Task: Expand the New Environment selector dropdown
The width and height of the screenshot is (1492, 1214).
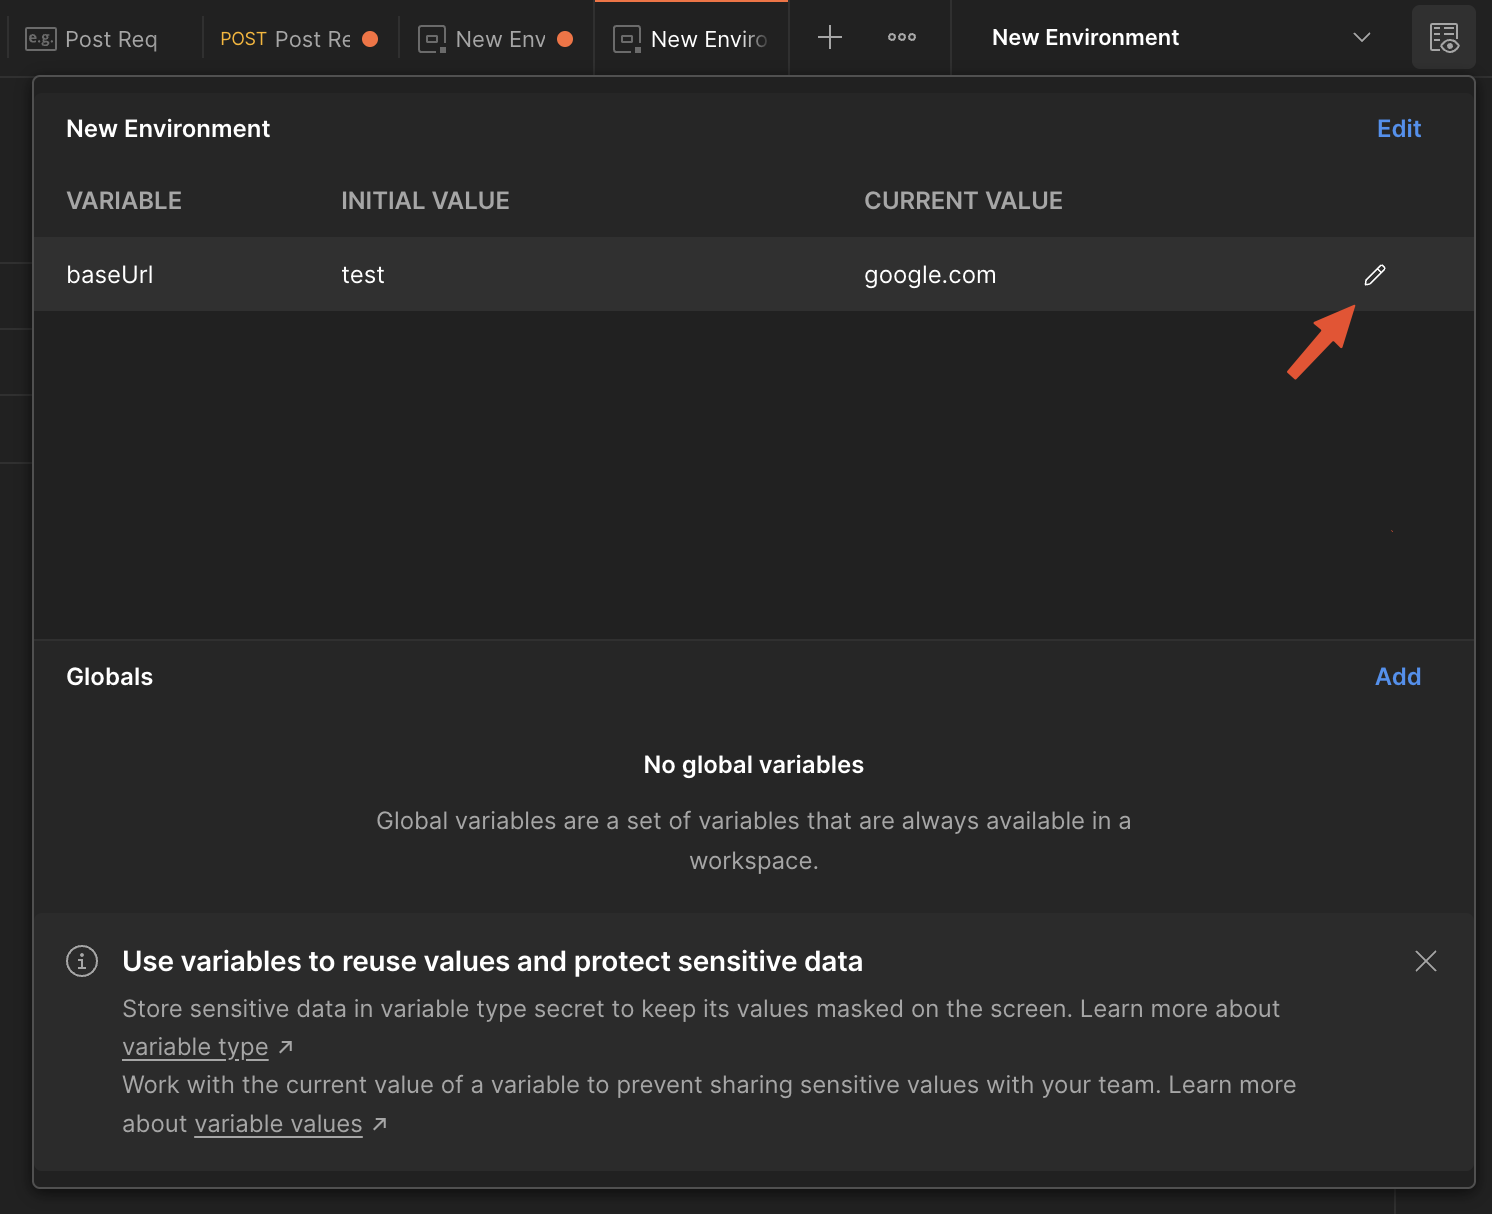Action: (x=1362, y=37)
